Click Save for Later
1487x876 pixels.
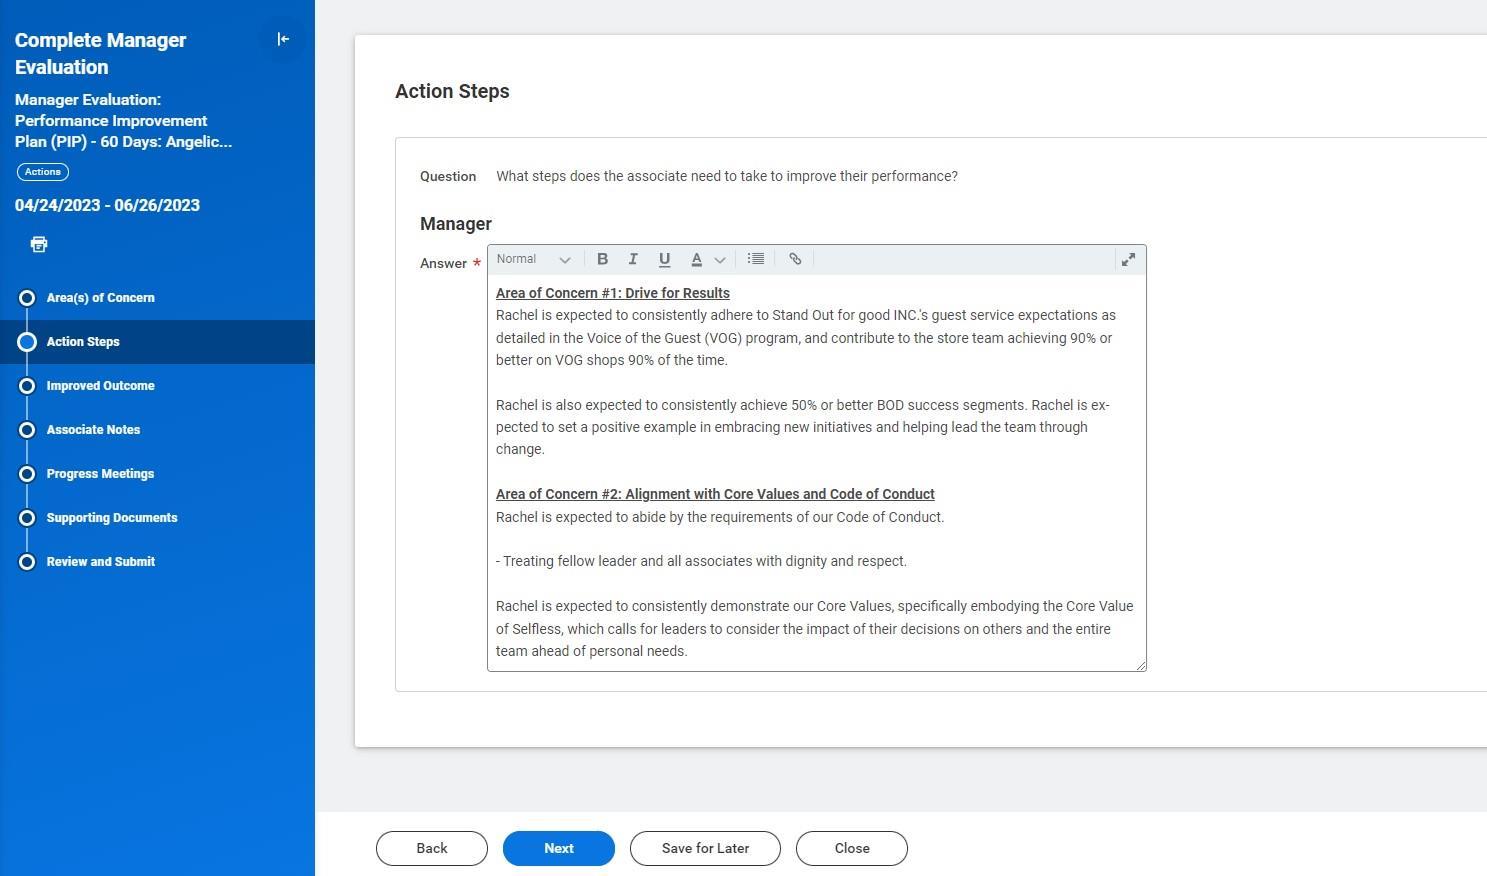click(705, 848)
